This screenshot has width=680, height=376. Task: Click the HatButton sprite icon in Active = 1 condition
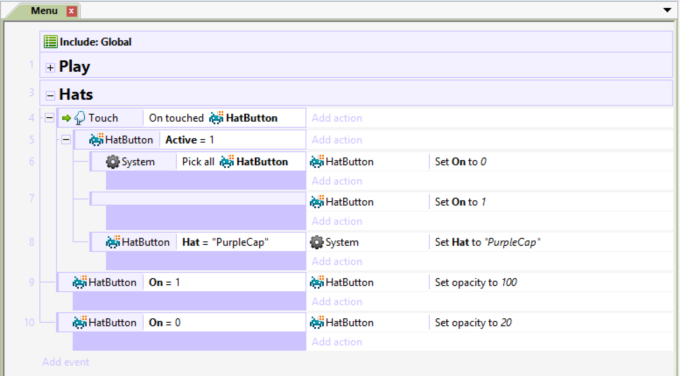96,140
